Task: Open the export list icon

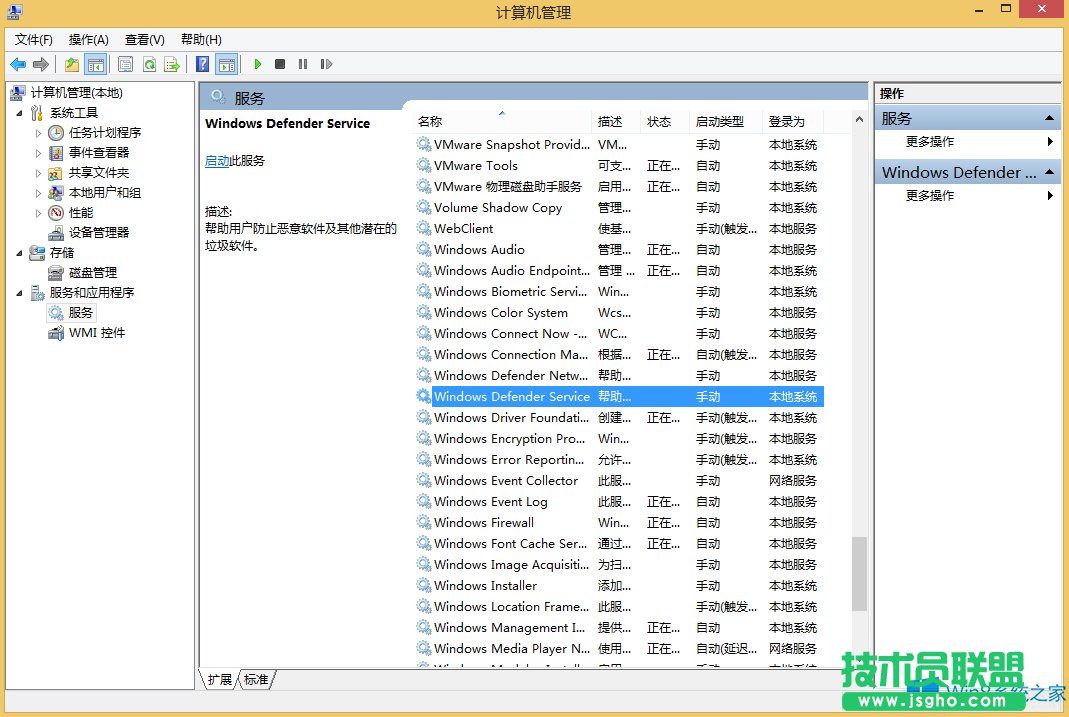Action: (172, 64)
